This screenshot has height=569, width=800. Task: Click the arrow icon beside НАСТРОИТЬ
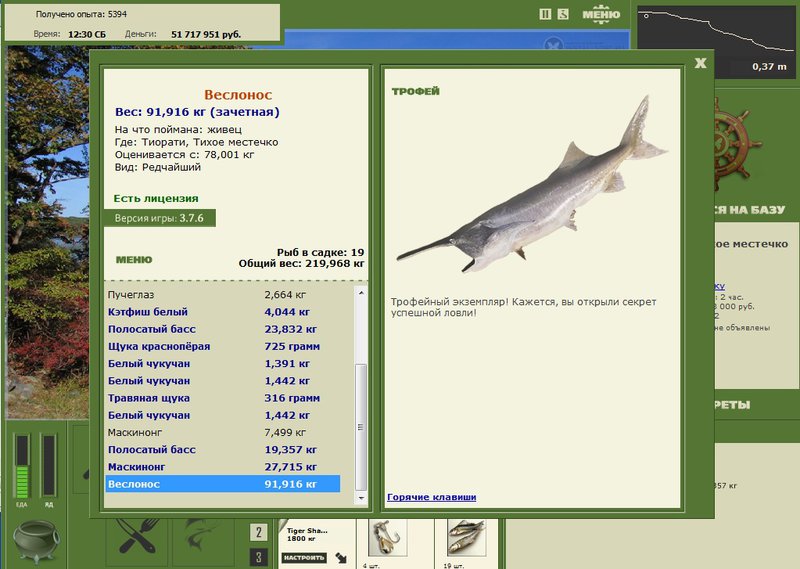[341, 558]
